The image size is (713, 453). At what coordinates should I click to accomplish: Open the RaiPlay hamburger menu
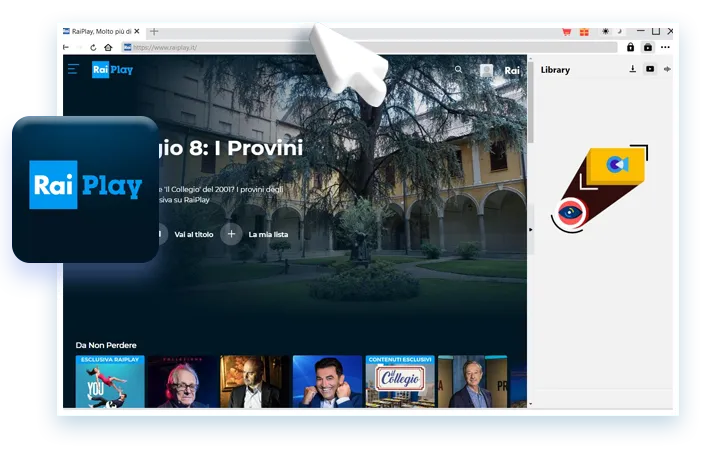73,69
